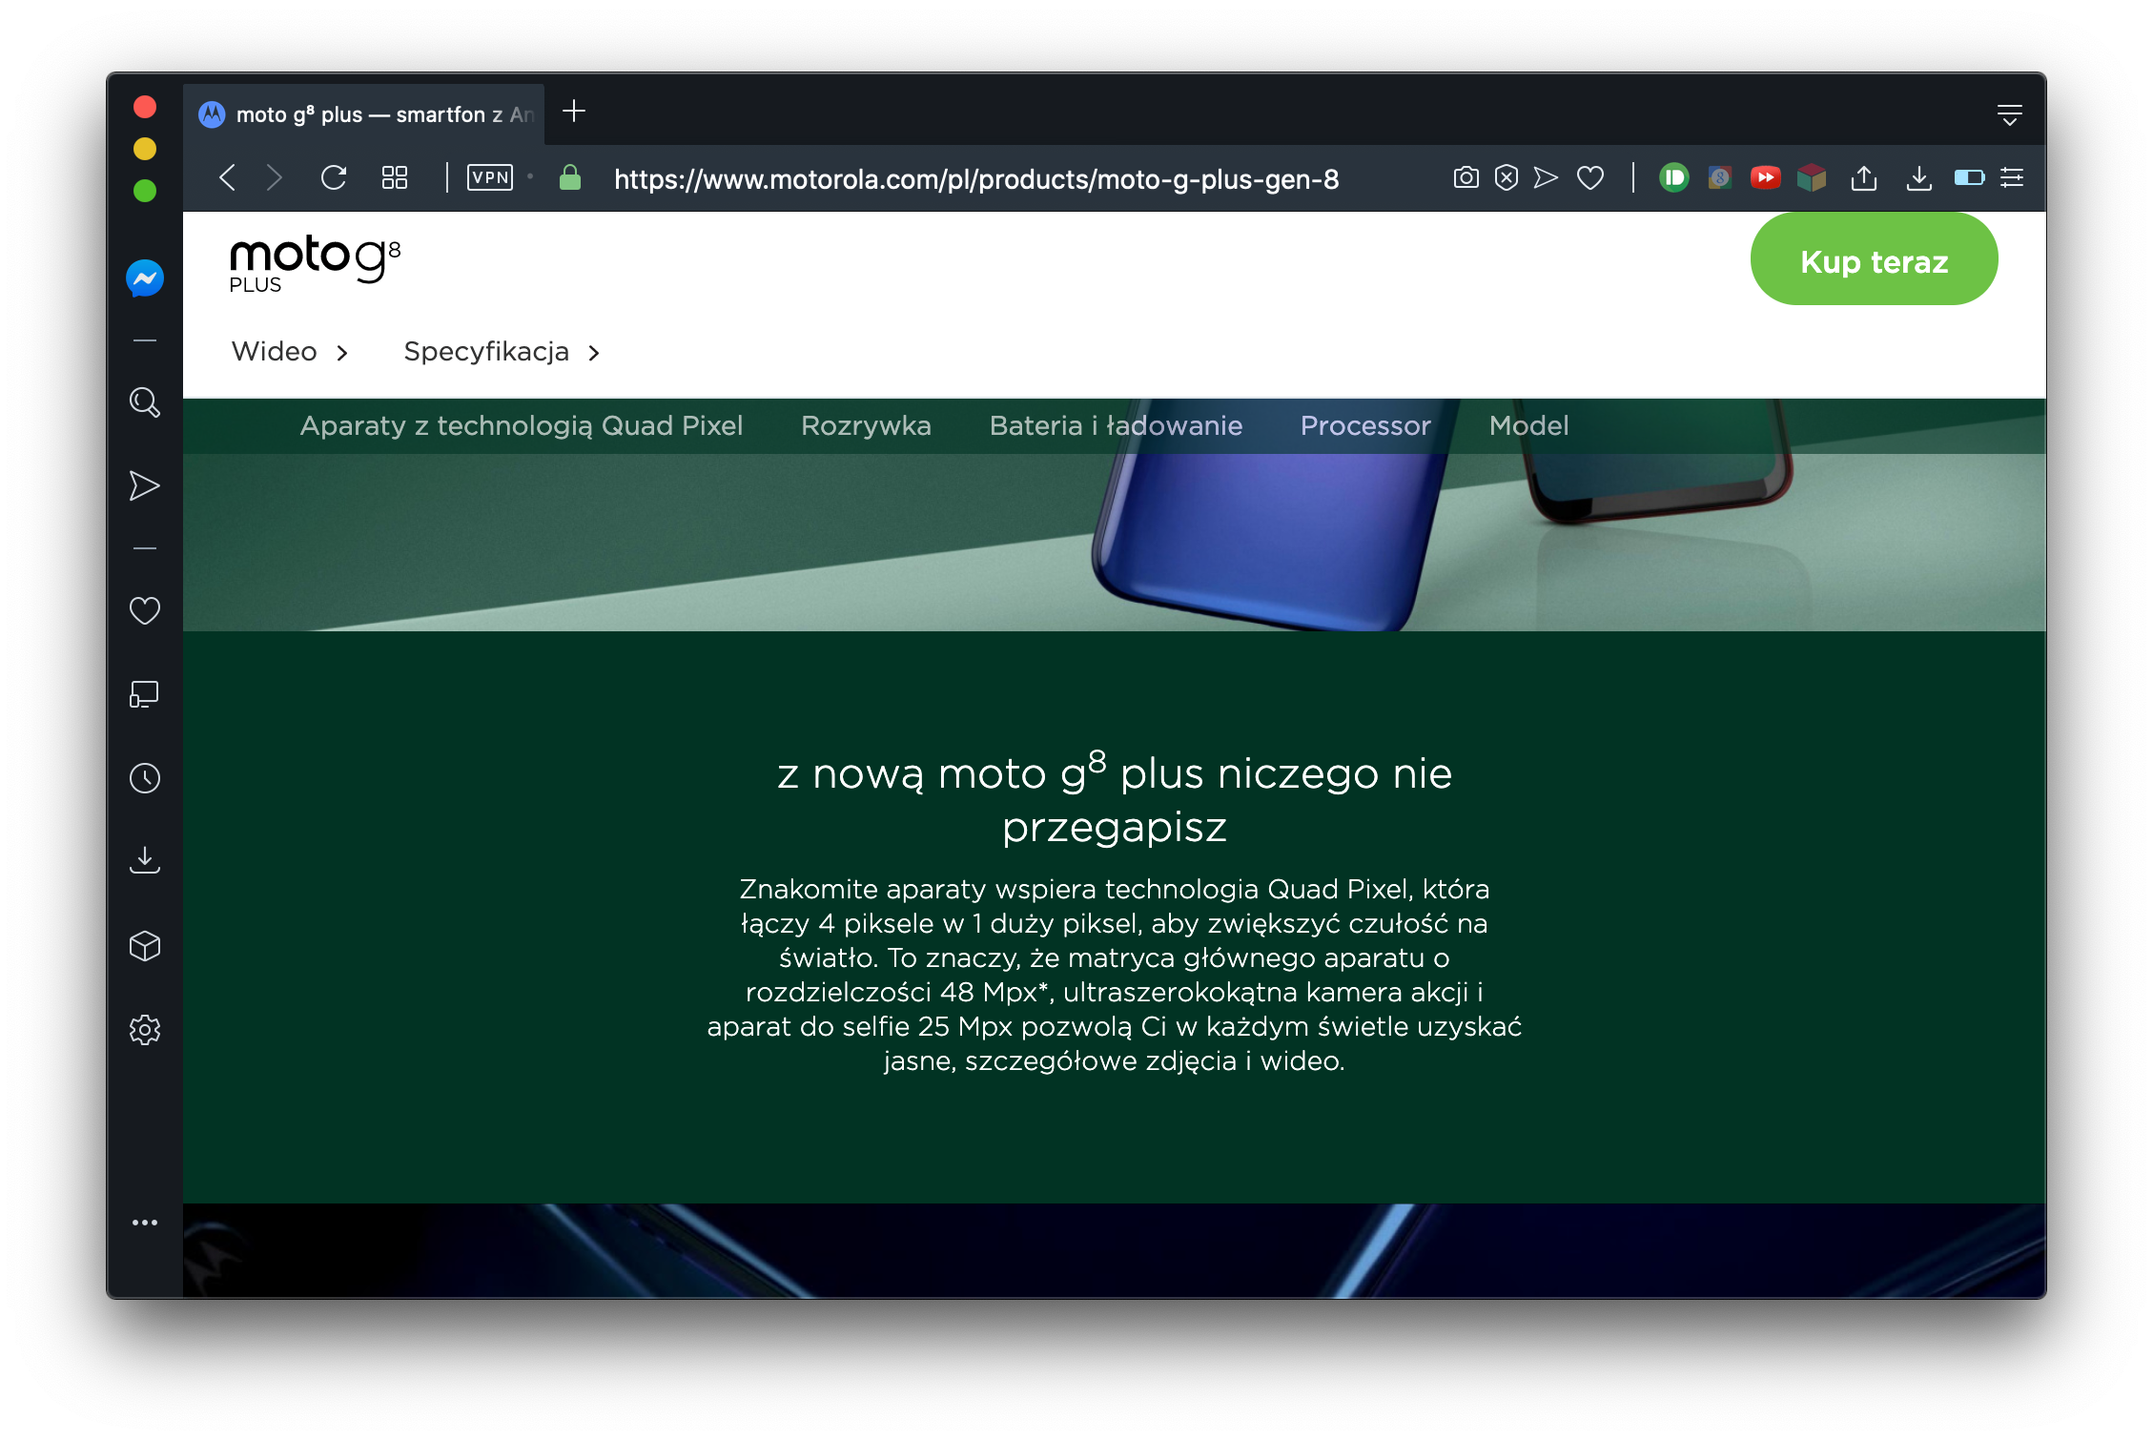The image size is (2153, 1440).
Task: Expand the Wideo chevron arrow
Action: [342, 353]
